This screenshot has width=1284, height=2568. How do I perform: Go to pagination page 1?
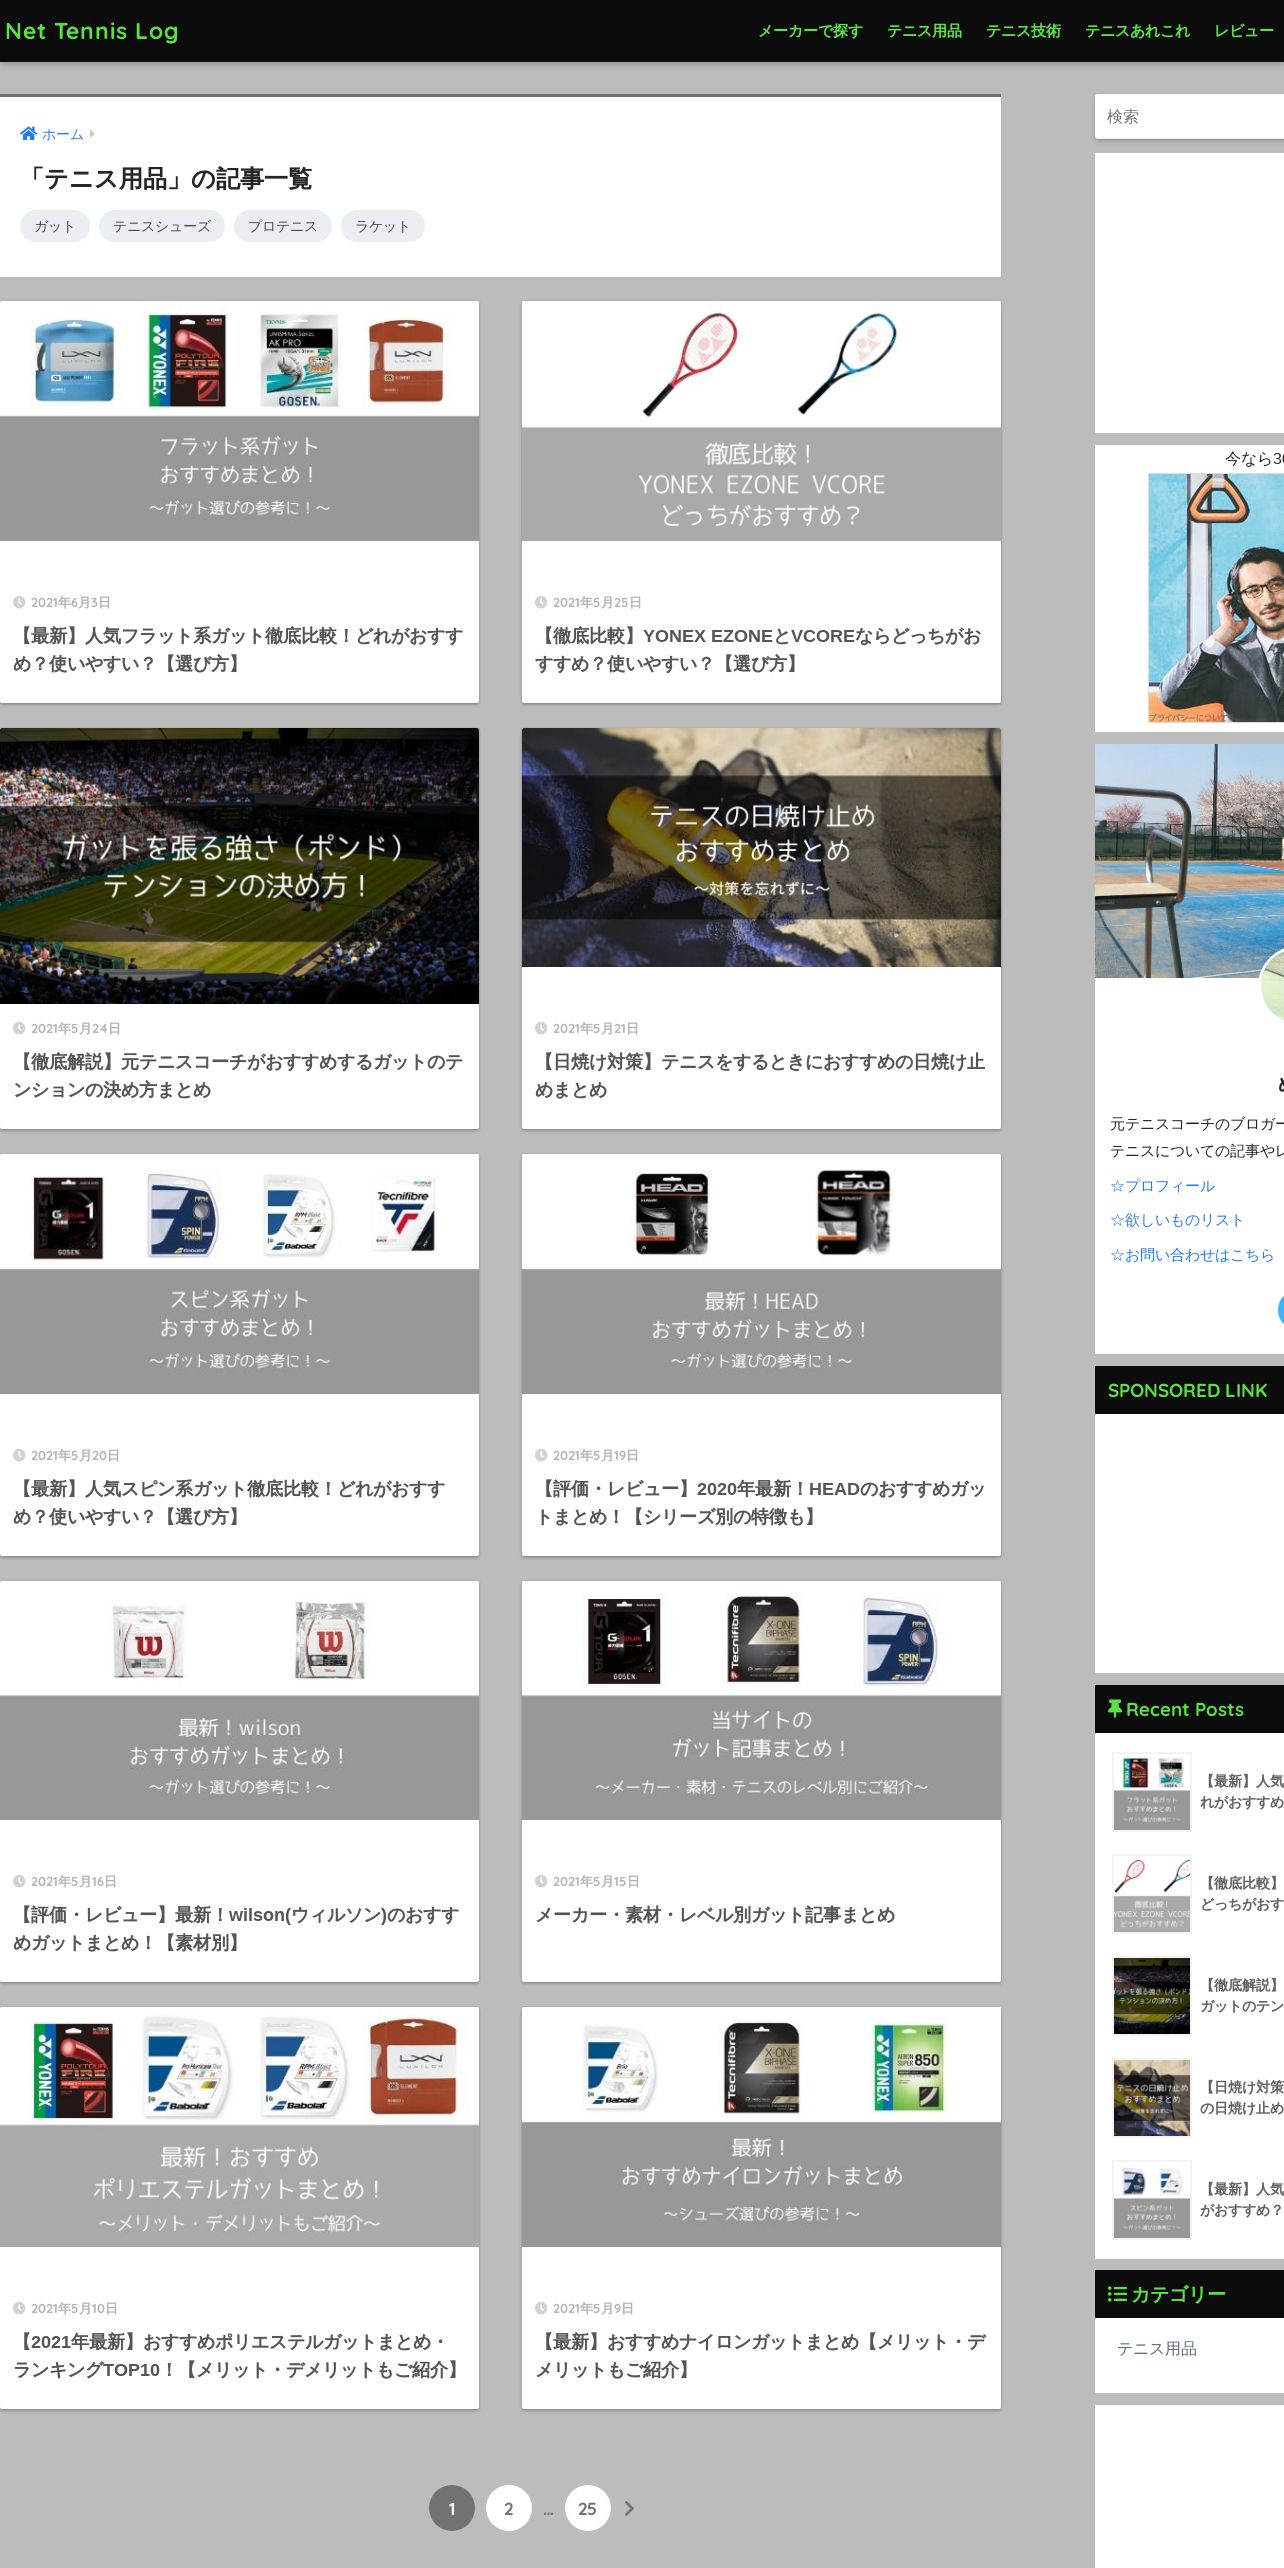coord(452,2508)
